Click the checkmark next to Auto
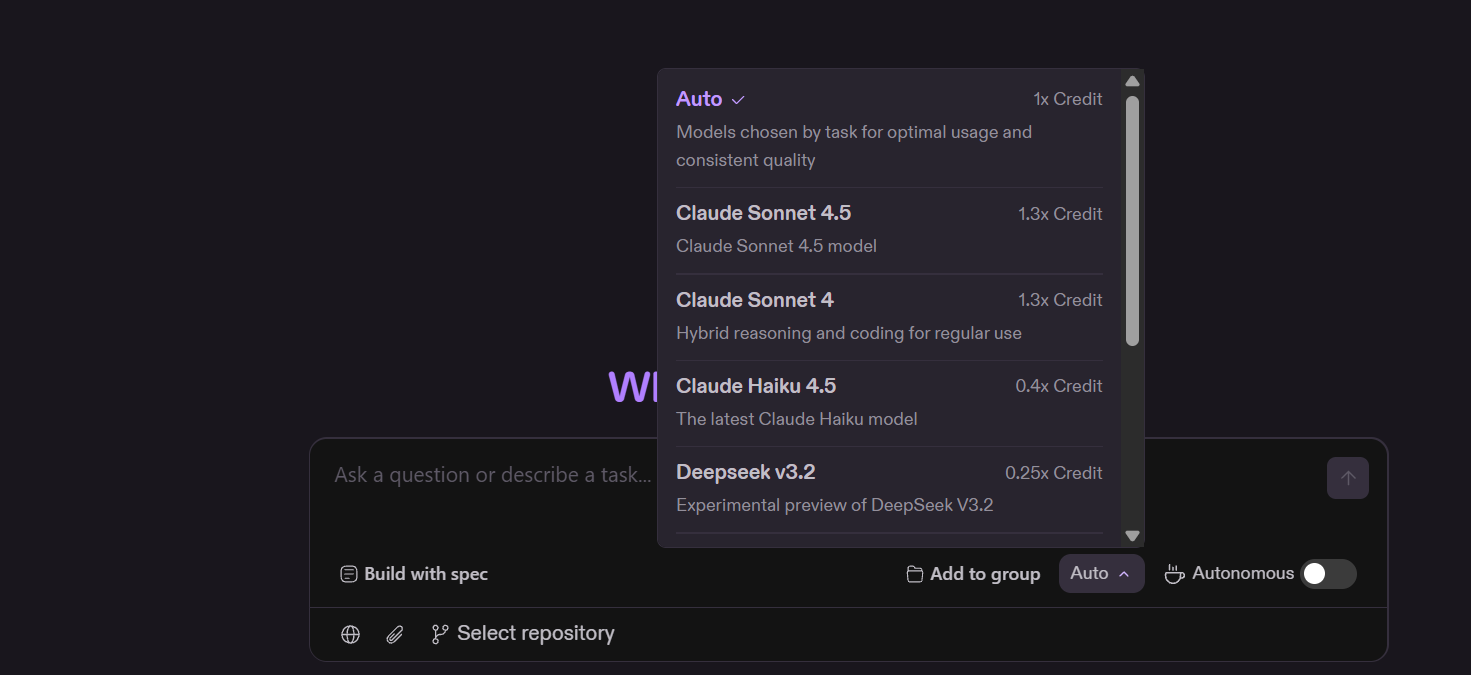 tap(738, 100)
